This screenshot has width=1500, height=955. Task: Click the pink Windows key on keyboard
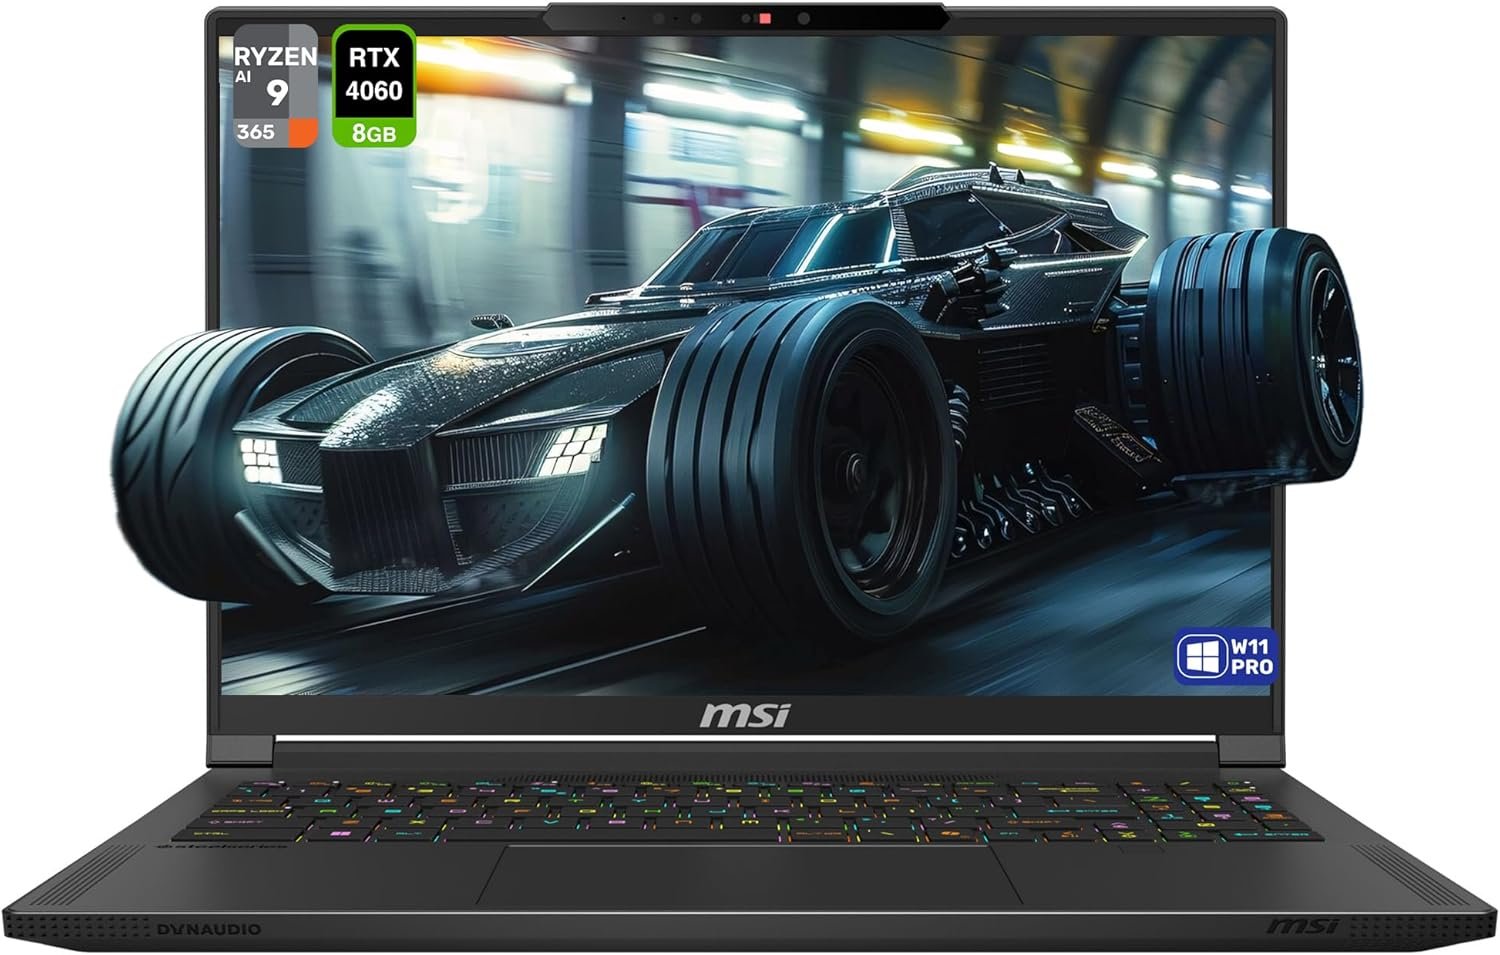click(338, 834)
